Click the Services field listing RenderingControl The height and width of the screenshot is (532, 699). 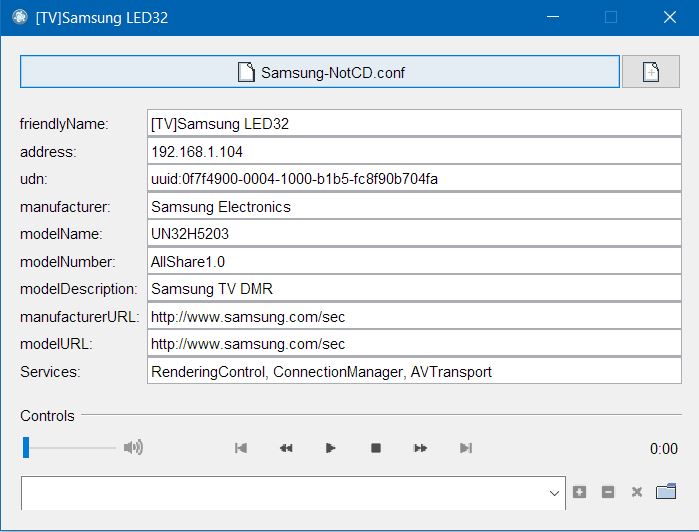(x=414, y=371)
